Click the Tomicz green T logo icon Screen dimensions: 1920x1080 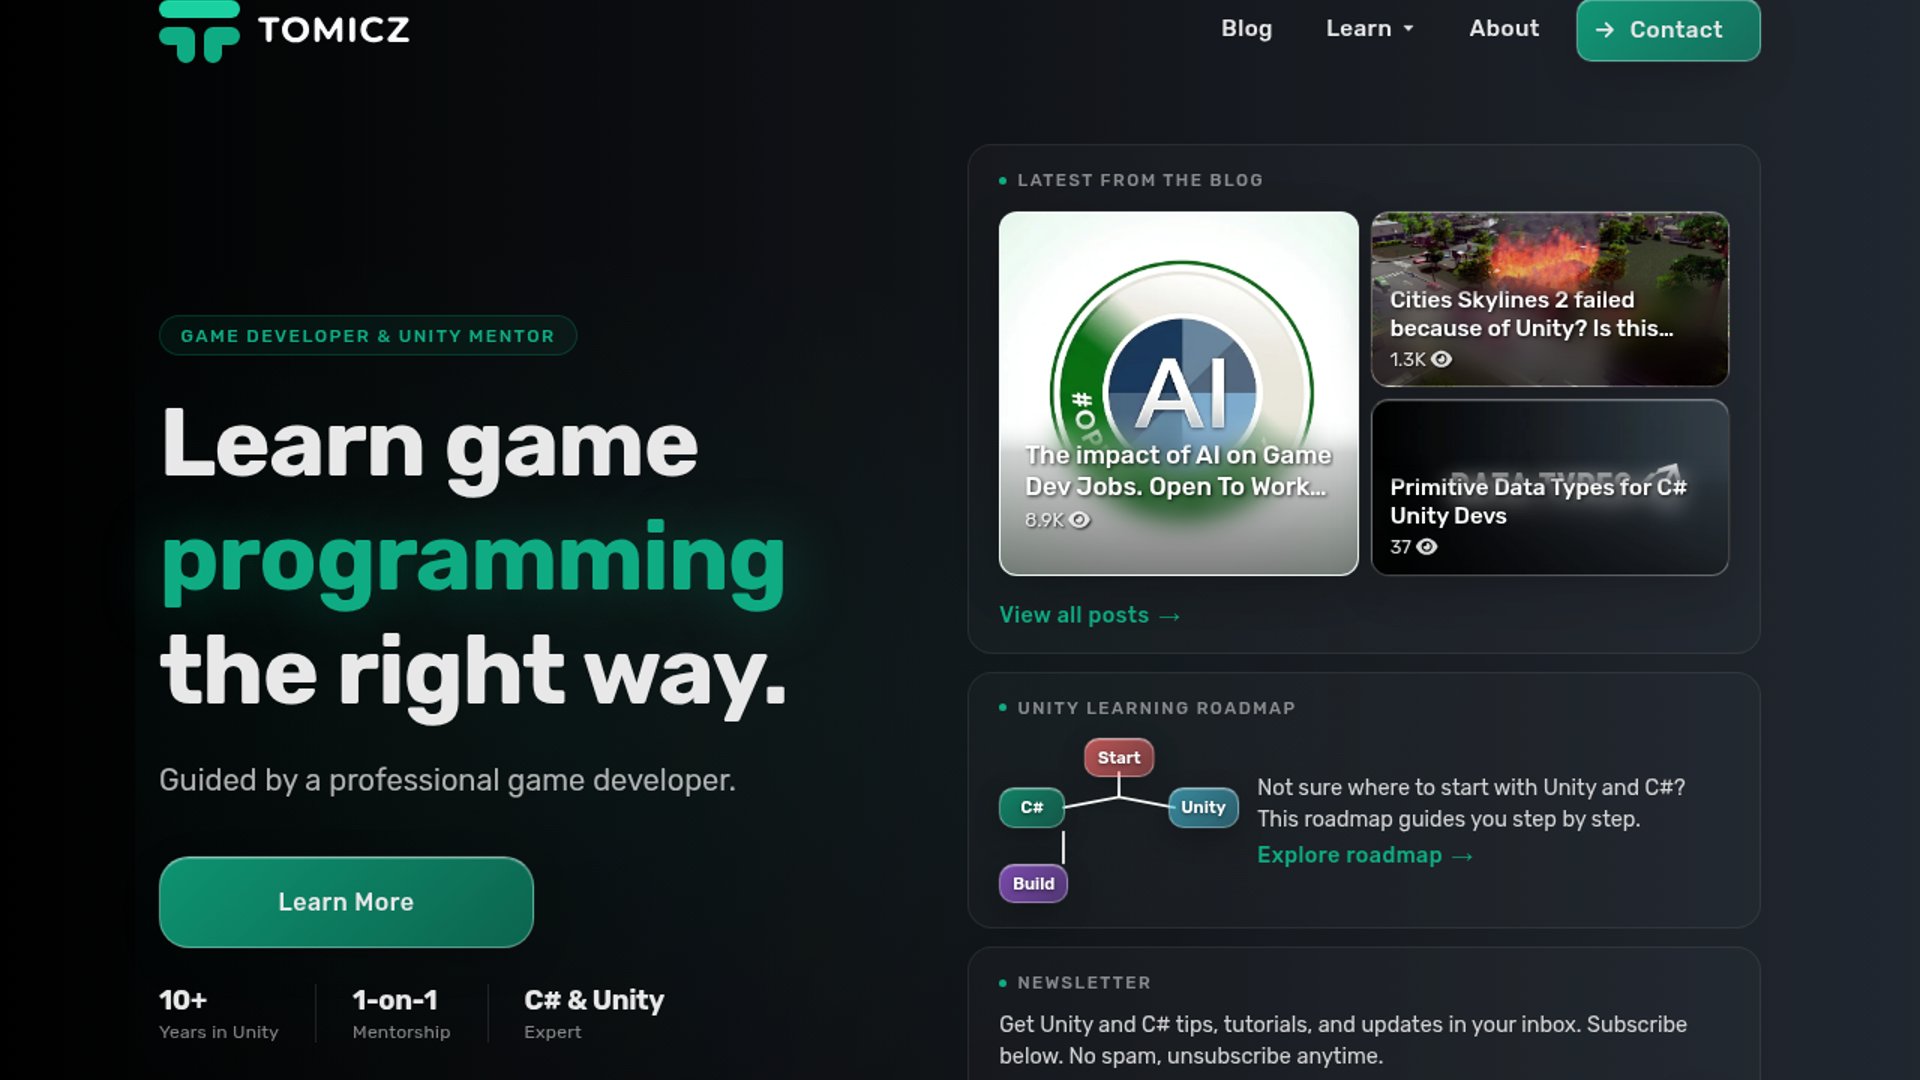pyautogui.click(x=199, y=31)
